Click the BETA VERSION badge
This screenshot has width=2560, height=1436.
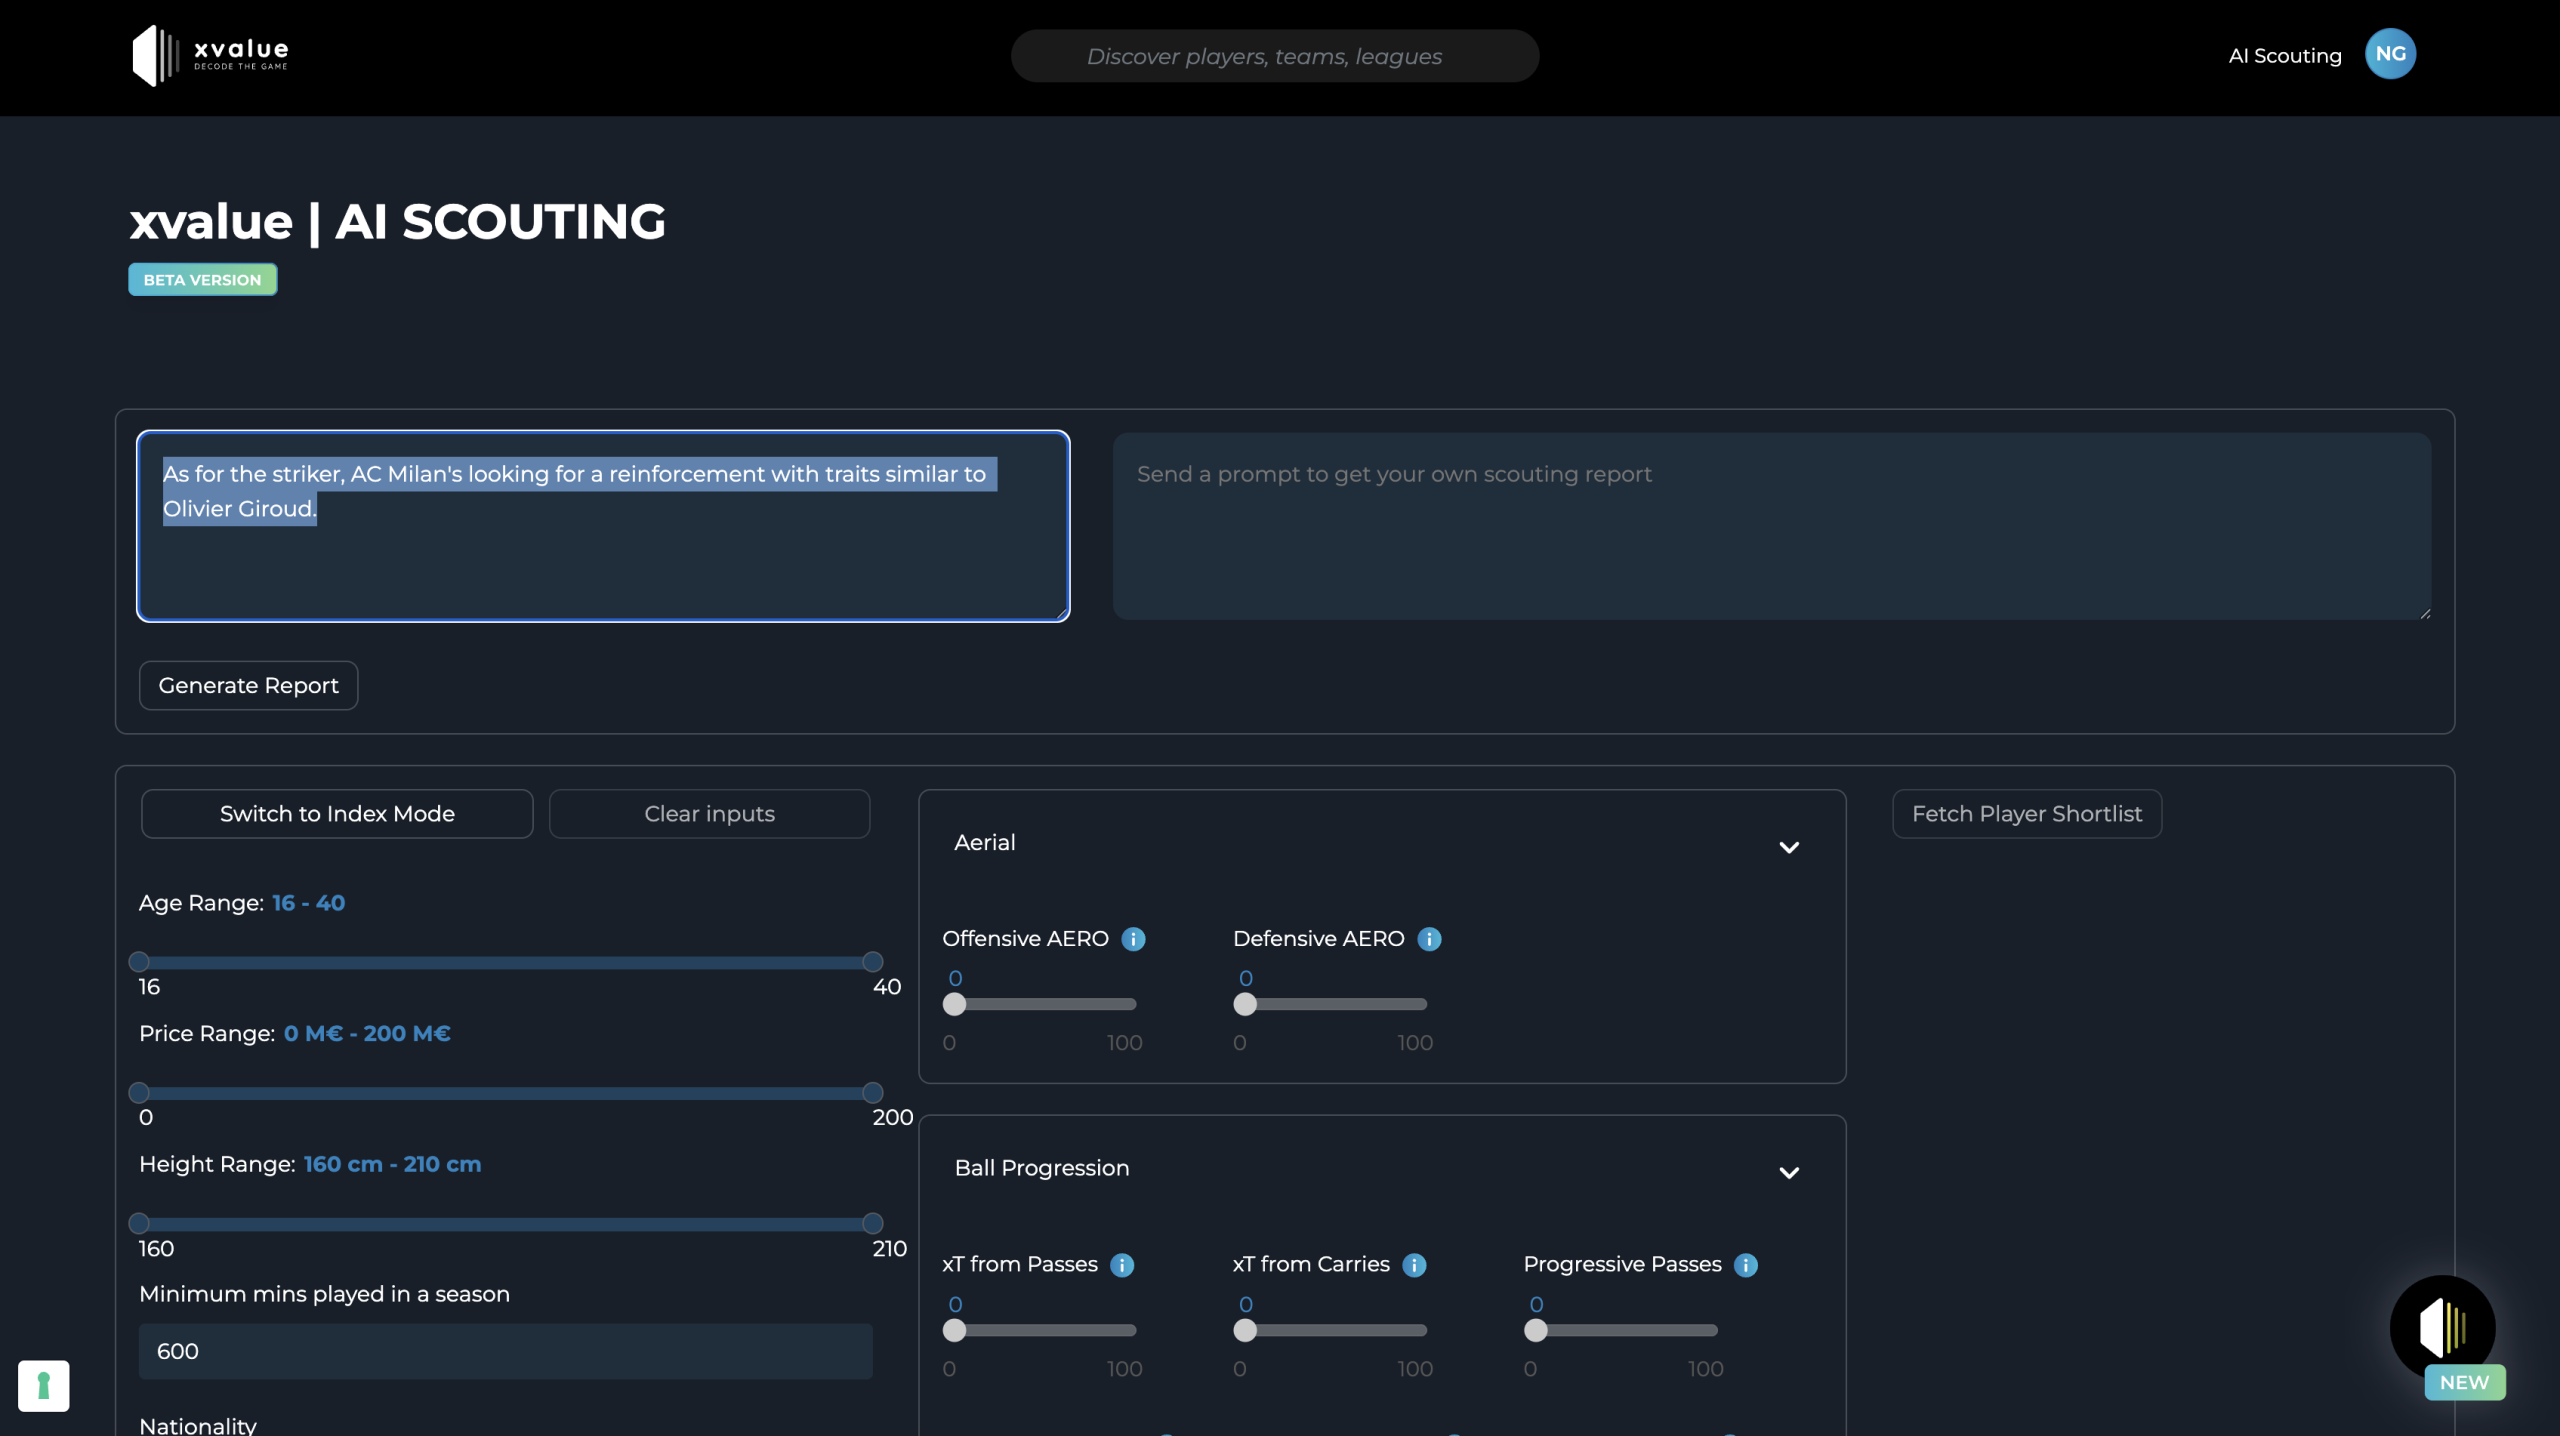pyautogui.click(x=202, y=280)
